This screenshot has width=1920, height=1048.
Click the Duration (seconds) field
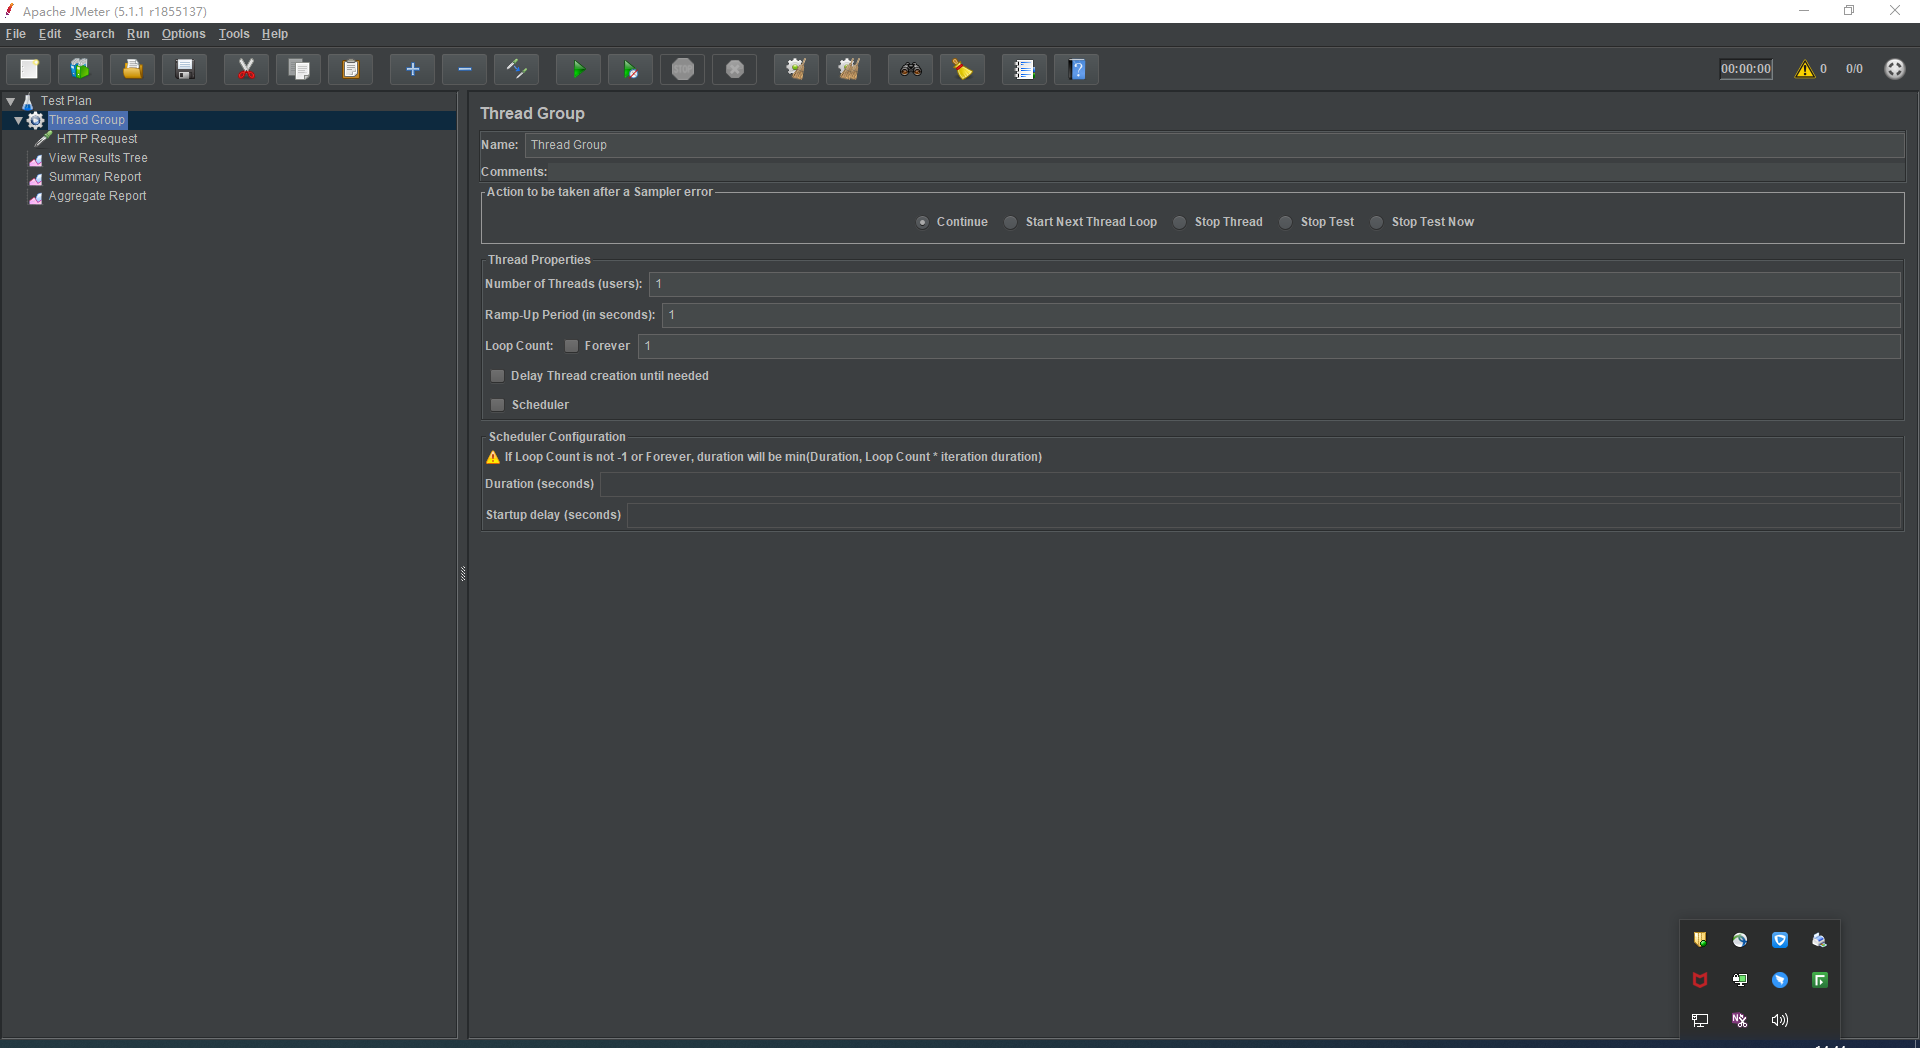1250,484
